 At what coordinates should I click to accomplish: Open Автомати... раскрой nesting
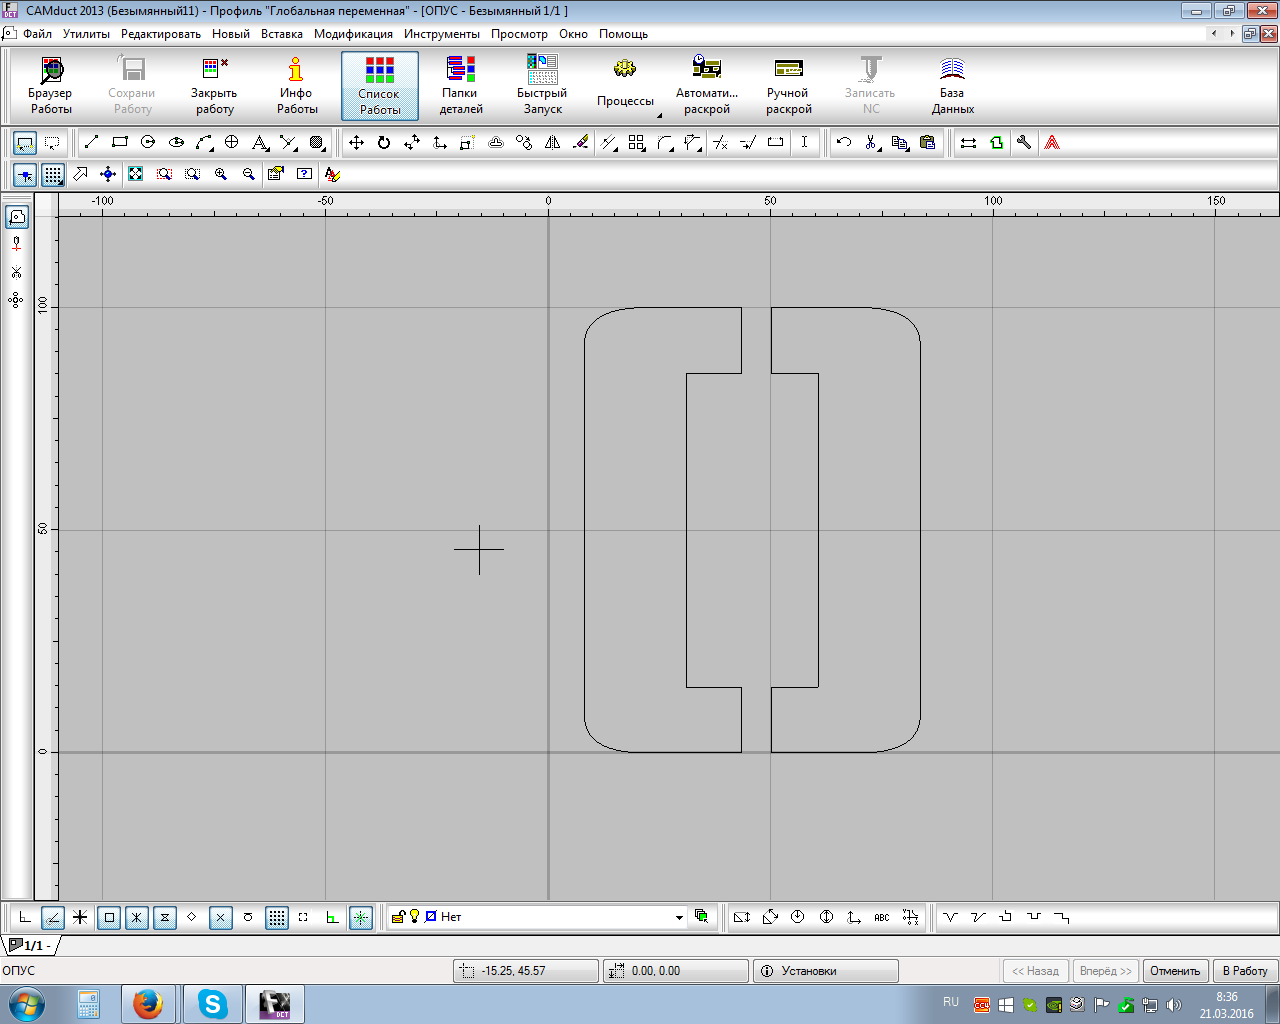click(707, 86)
